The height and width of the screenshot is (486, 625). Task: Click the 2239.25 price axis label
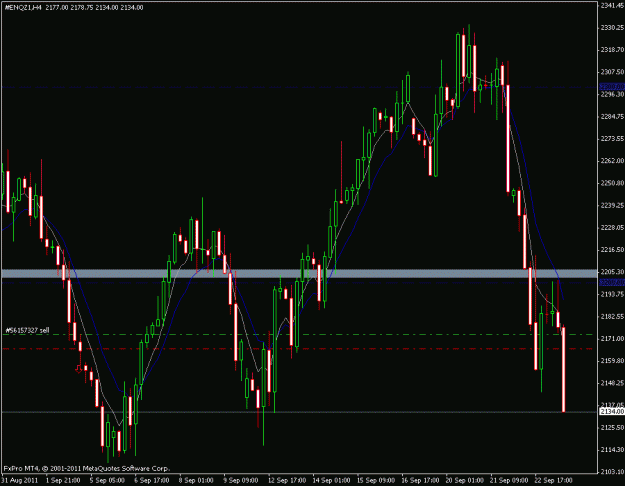(x=612, y=205)
